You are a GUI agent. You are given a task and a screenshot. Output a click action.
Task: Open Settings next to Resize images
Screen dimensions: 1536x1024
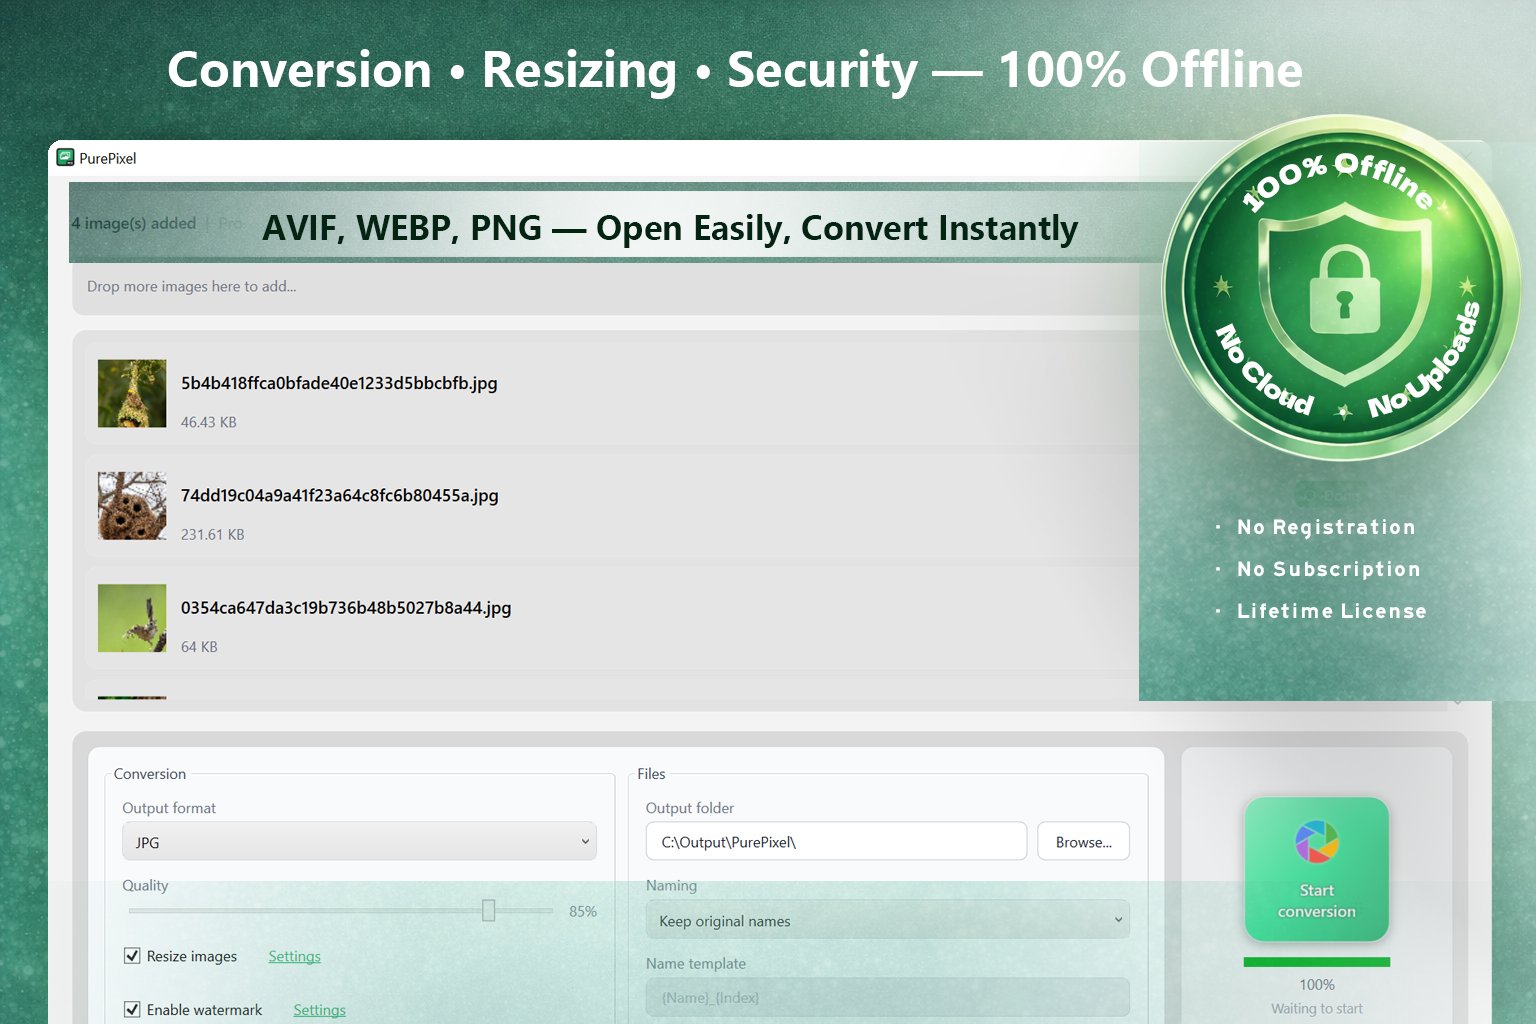(x=293, y=956)
